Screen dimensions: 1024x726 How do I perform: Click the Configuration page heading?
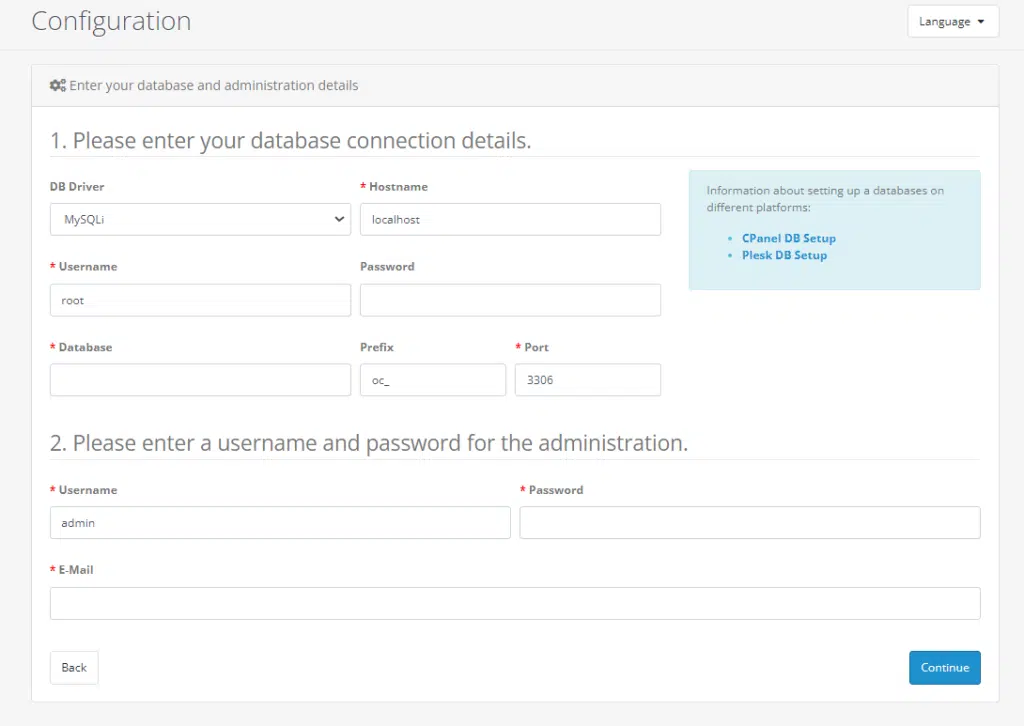point(111,21)
